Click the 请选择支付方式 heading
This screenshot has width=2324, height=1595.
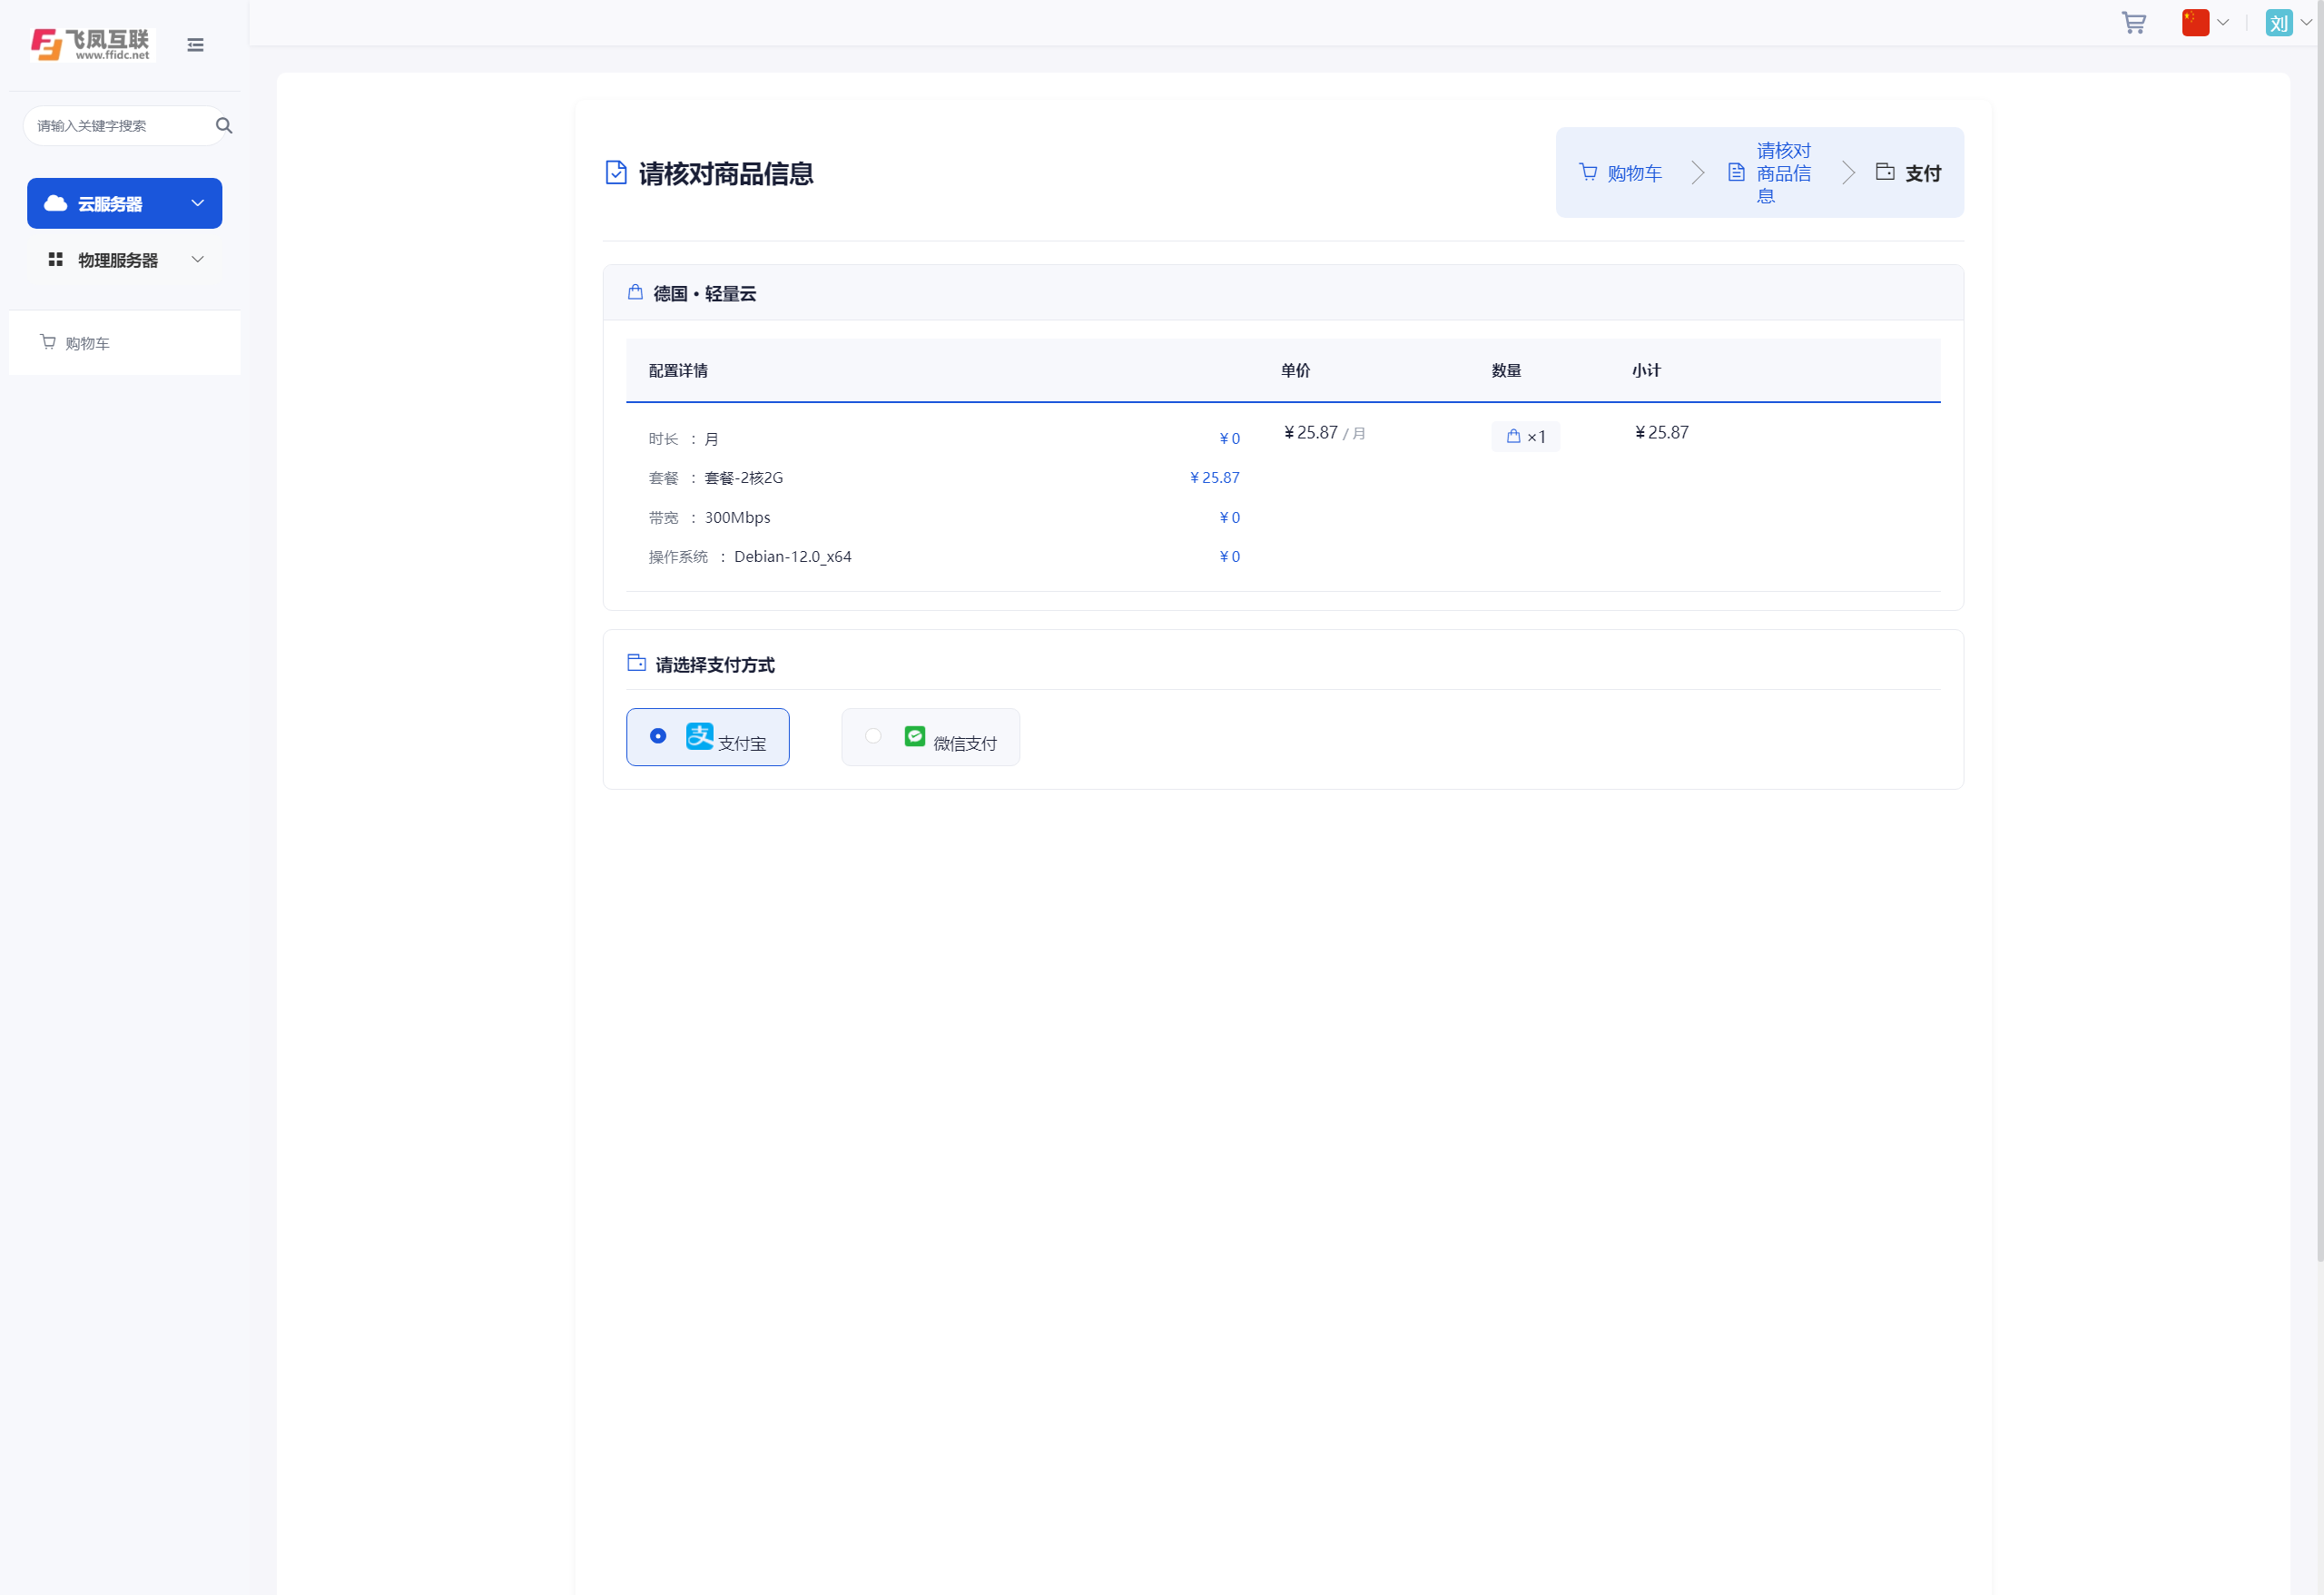click(715, 665)
